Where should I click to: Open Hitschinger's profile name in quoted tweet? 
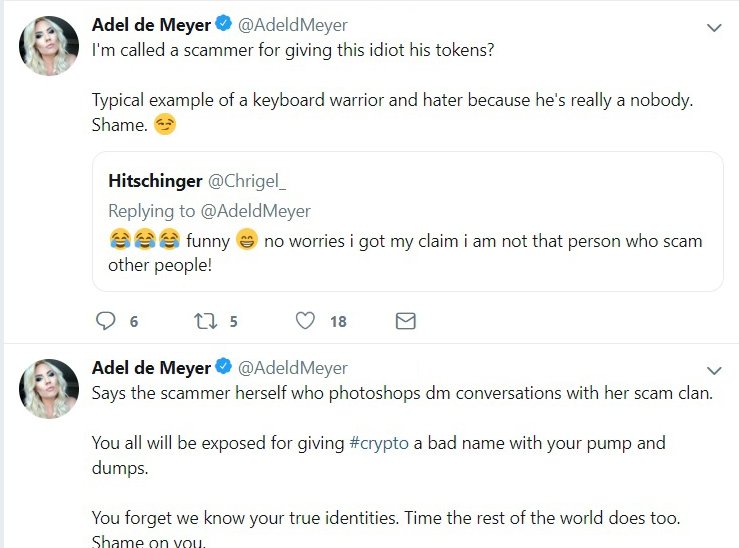(x=154, y=180)
